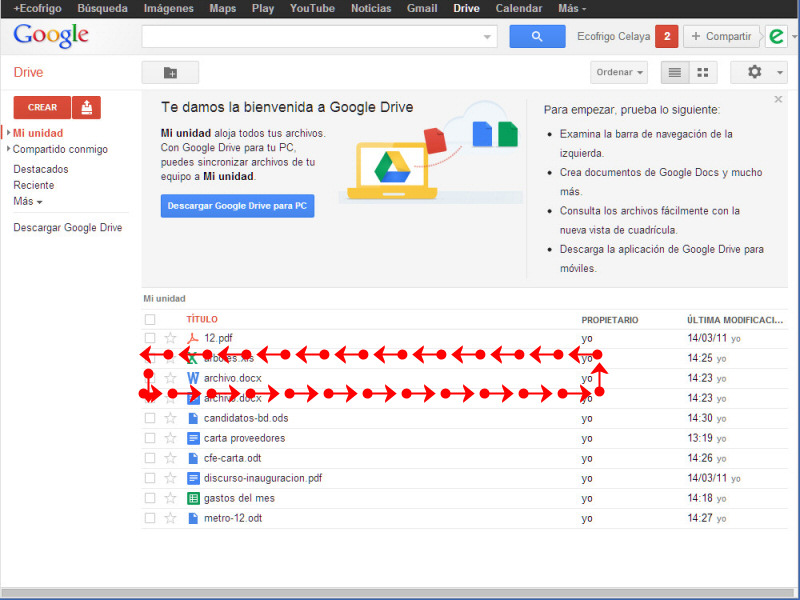Switch to grid view icon

(703, 72)
